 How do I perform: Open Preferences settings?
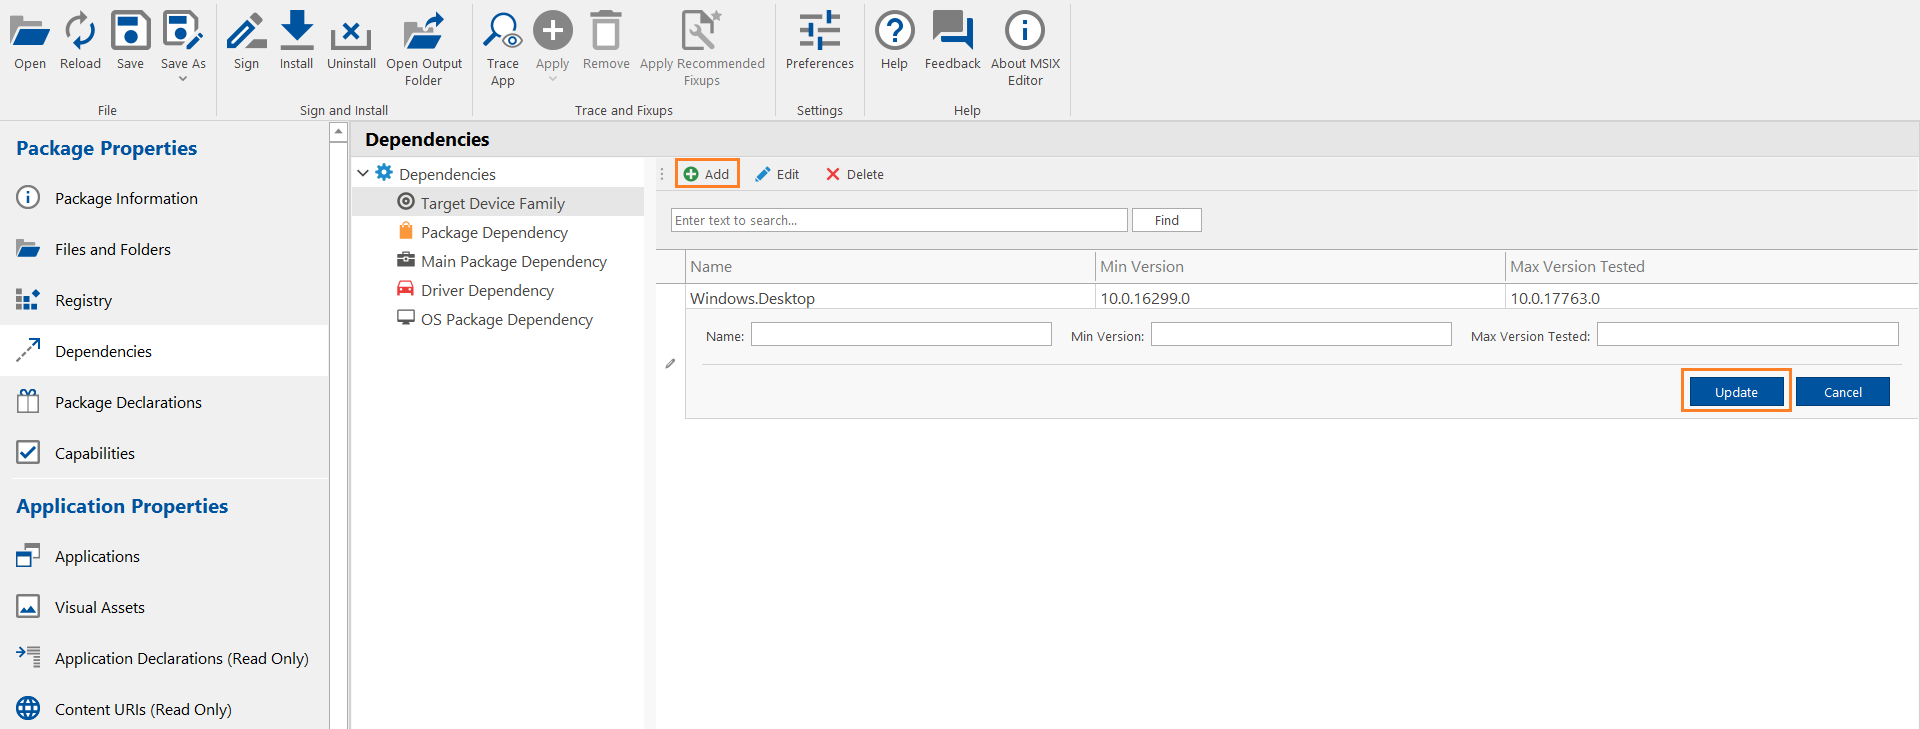click(x=819, y=32)
